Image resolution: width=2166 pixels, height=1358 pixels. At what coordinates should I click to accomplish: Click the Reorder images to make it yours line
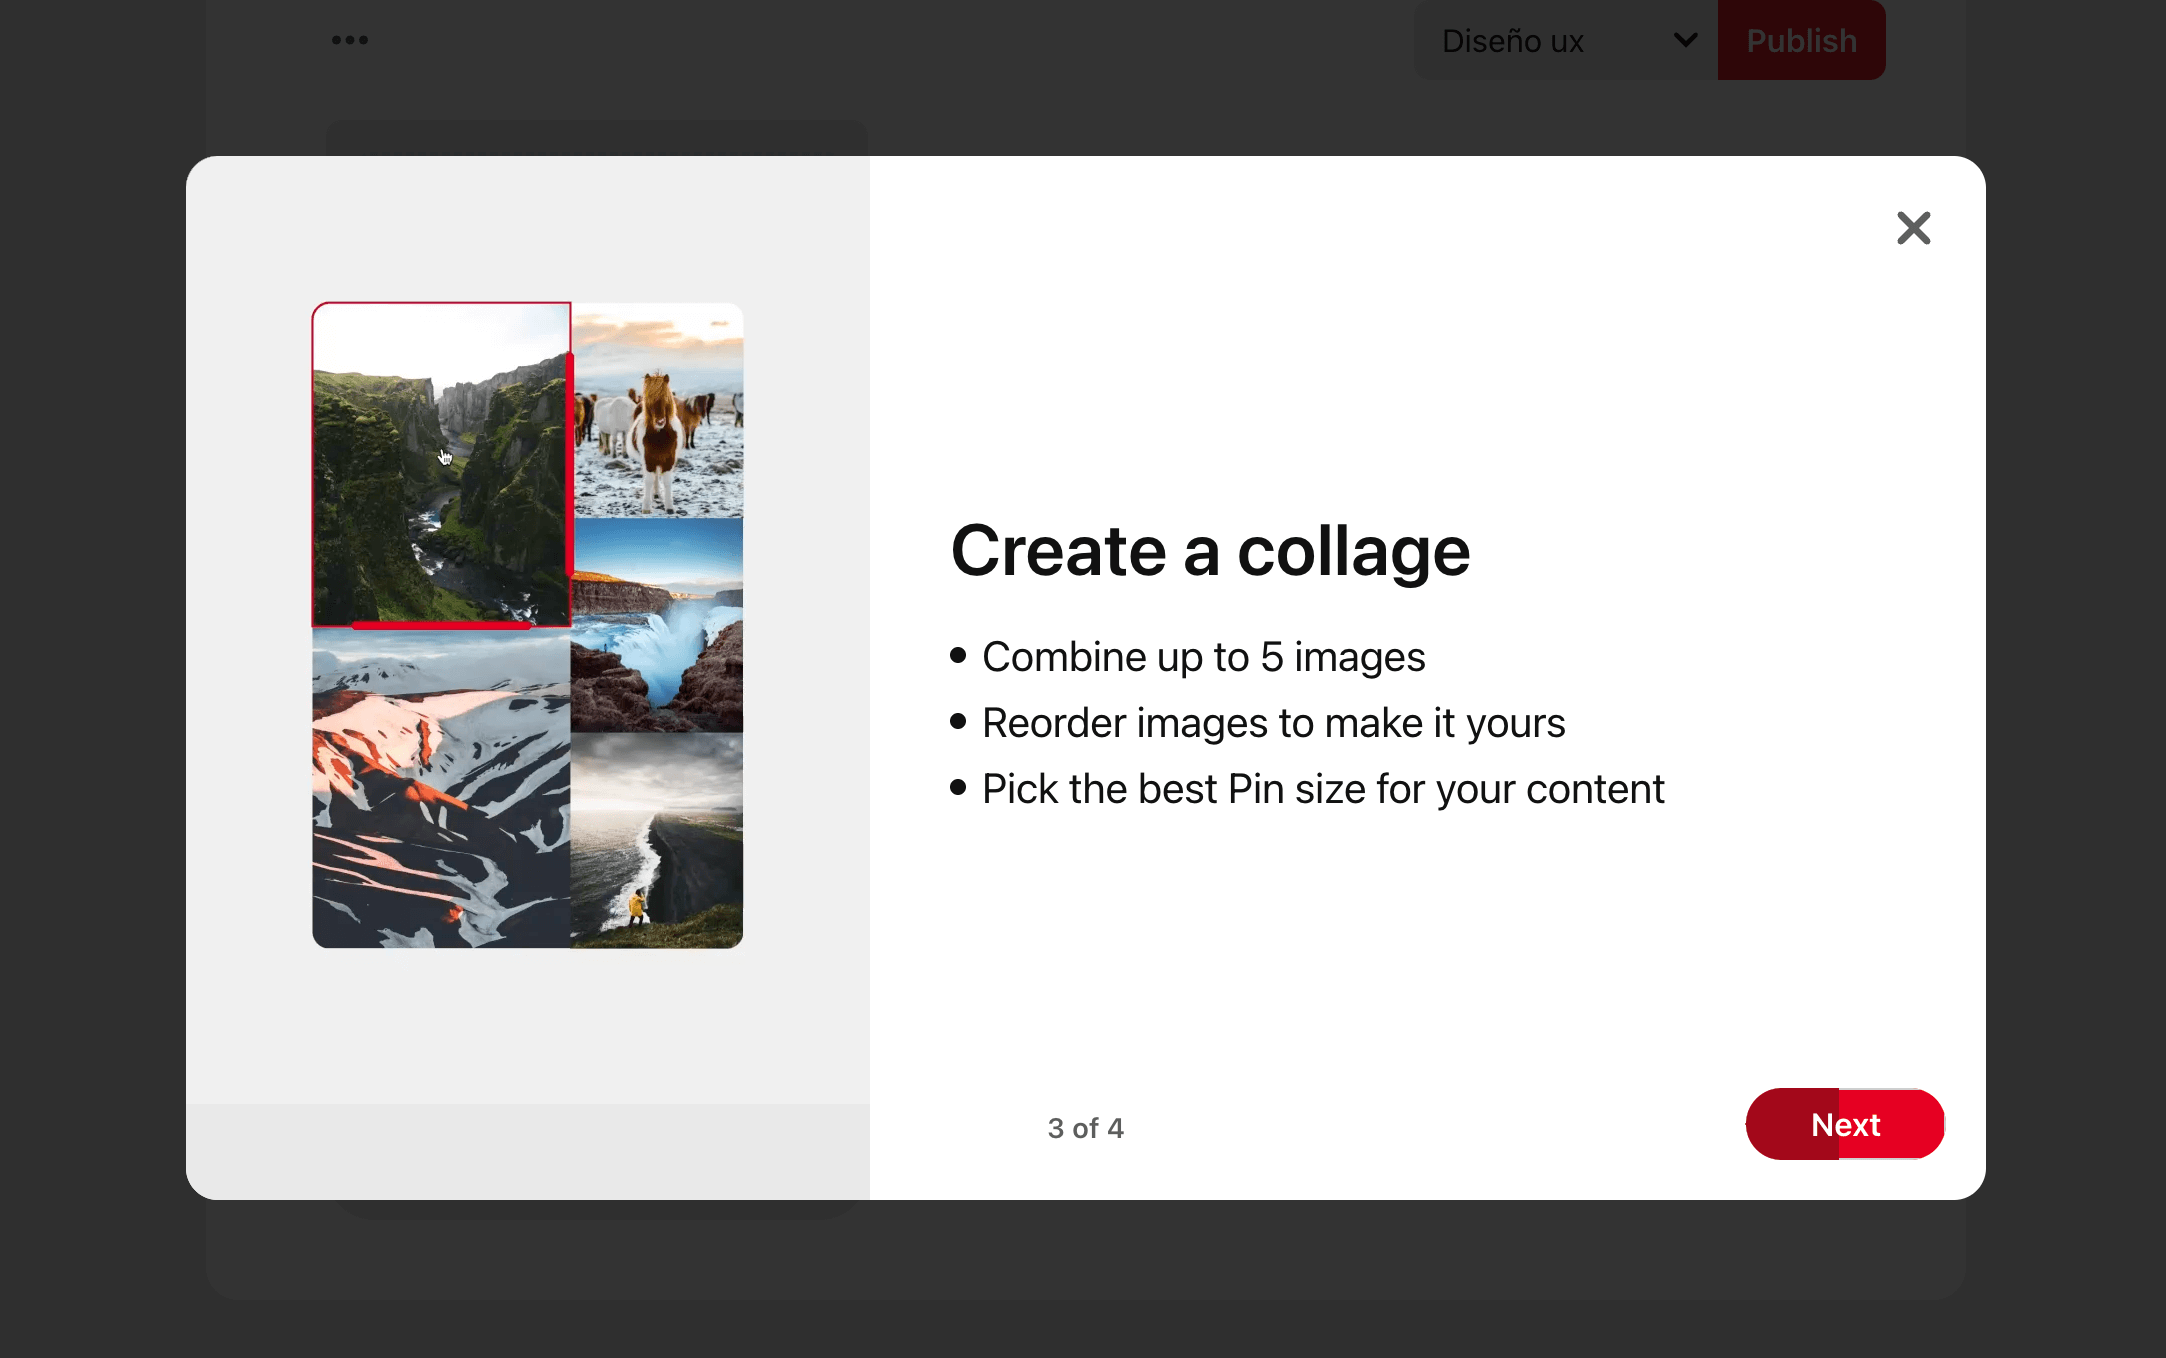pyautogui.click(x=1273, y=723)
